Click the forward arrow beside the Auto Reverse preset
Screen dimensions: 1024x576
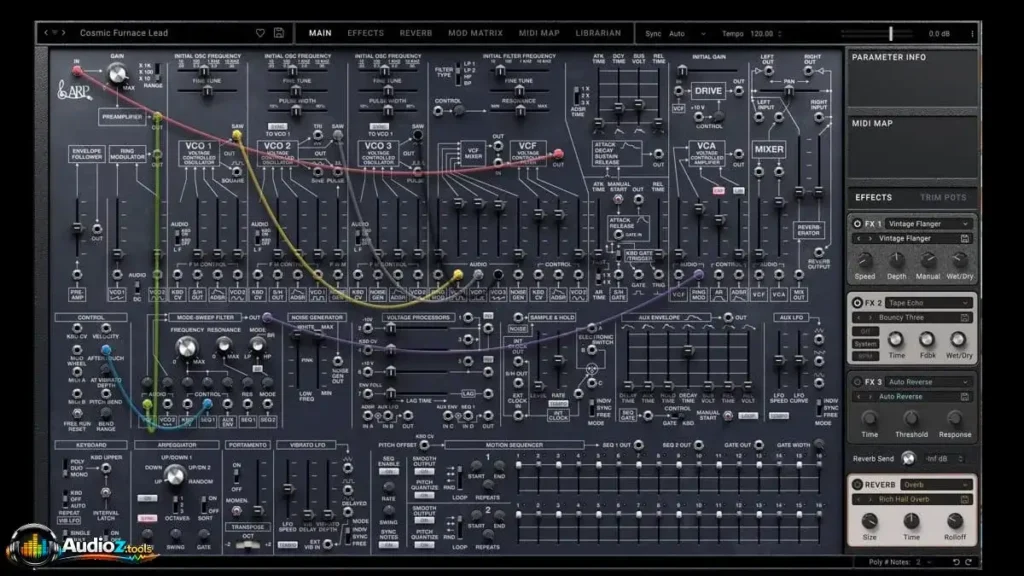click(x=870, y=396)
